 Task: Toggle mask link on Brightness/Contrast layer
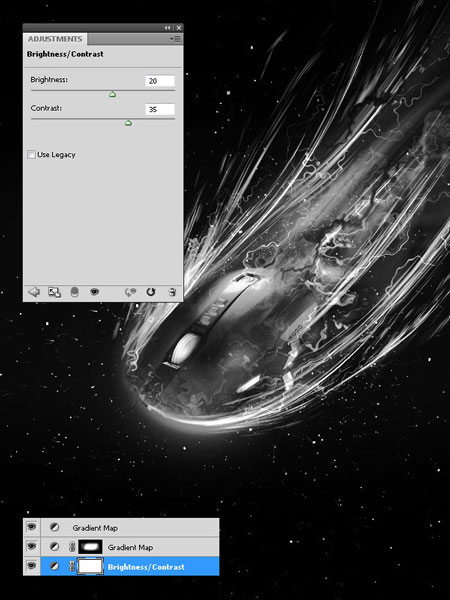[x=72, y=566]
